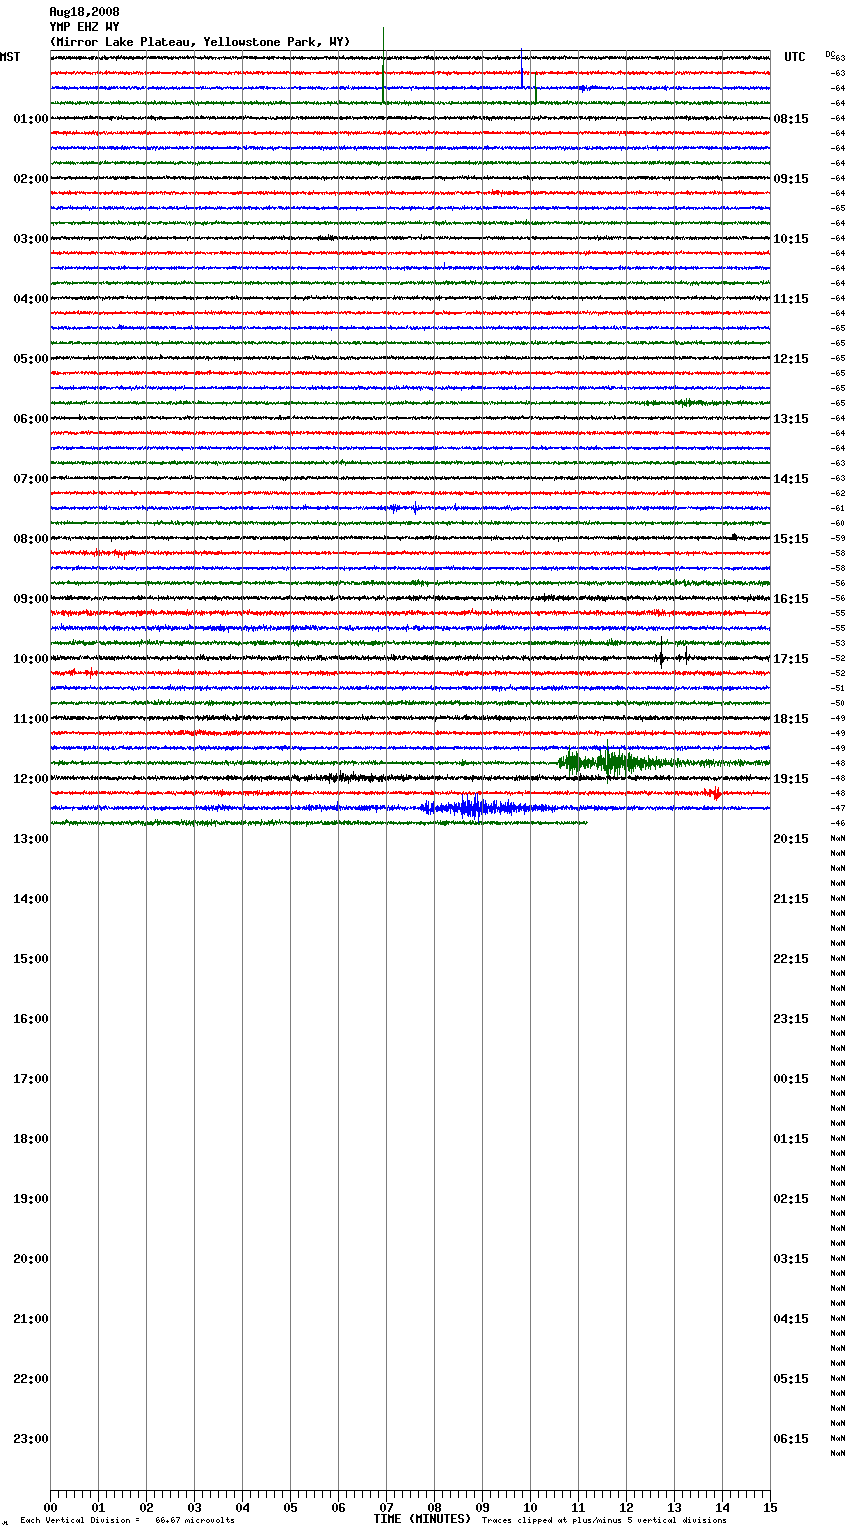Select the 07:00 MST time label
Screen dimensions: 850x1534
pos(31,479)
